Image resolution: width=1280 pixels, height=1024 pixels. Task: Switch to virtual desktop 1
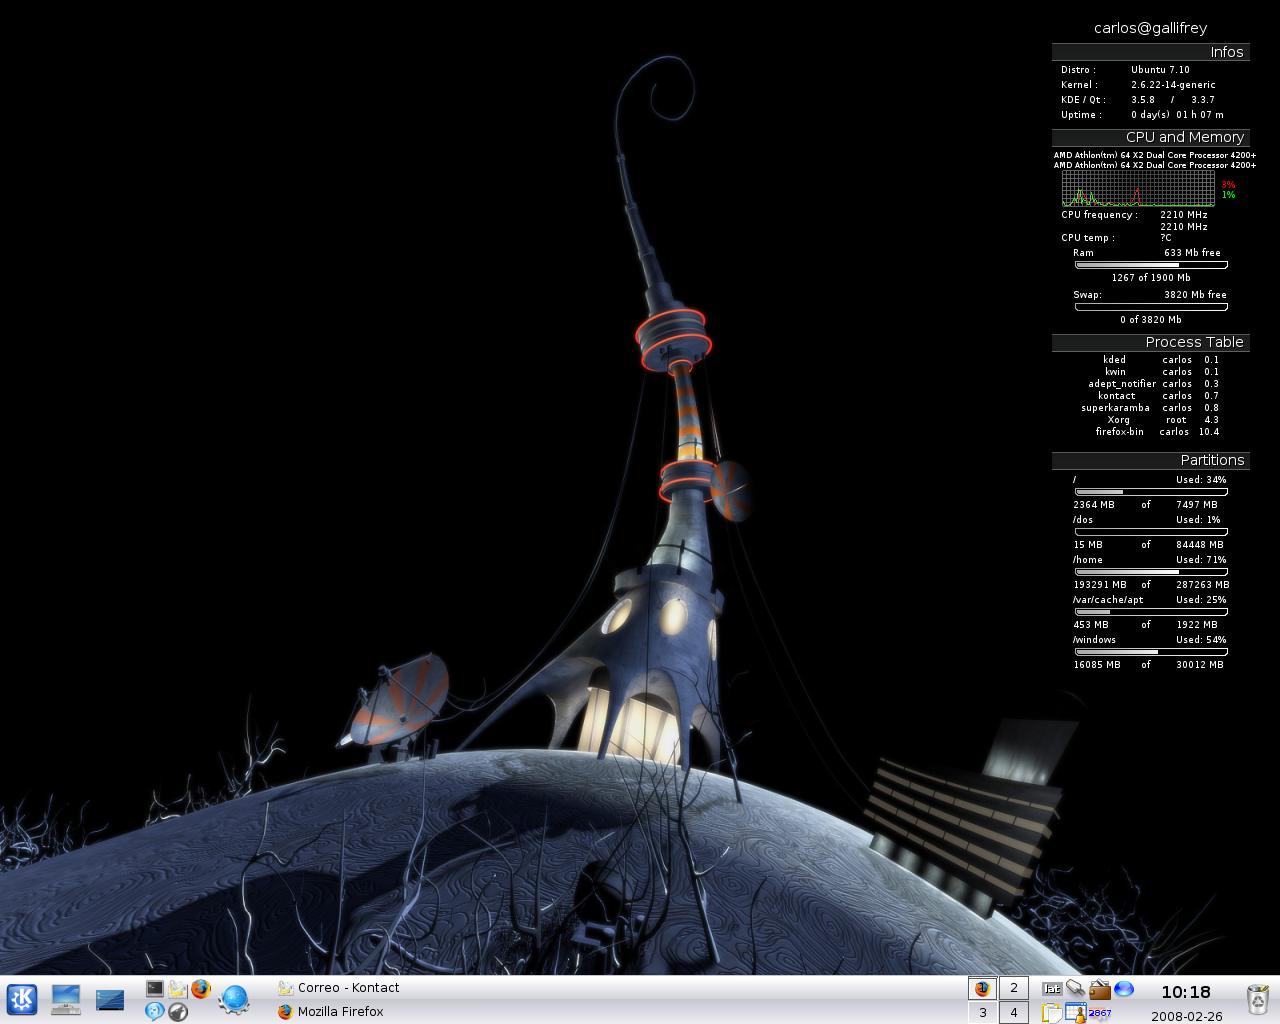pos(983,988)
